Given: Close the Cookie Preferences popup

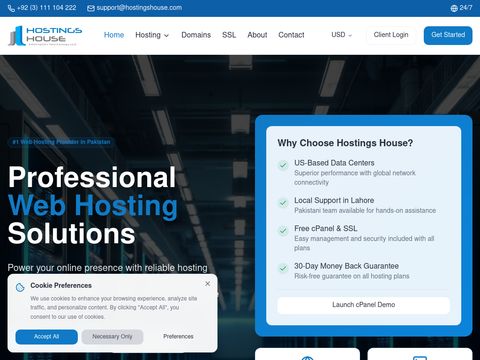Looking at the screenshot, I should click(208, 284).
